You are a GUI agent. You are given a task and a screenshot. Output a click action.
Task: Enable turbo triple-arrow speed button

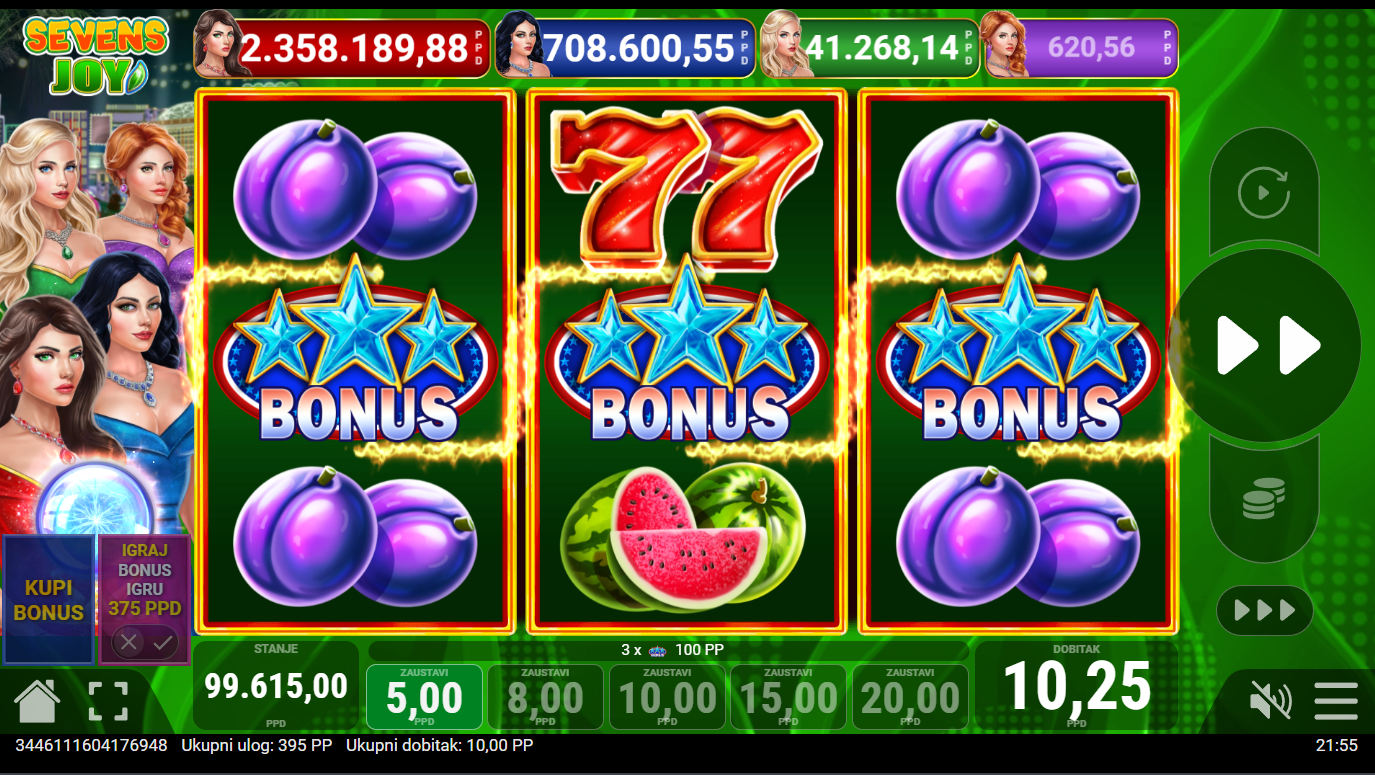click(1265, 610)
